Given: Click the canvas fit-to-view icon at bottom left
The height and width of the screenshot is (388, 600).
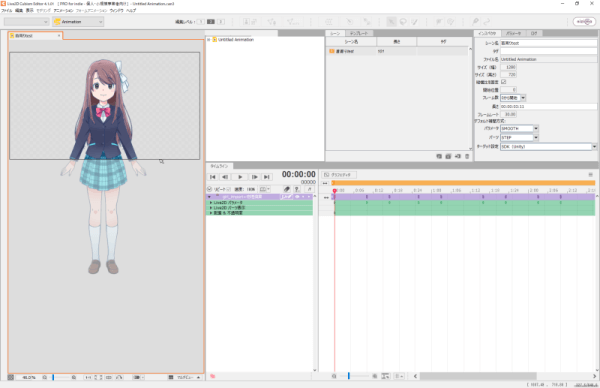Looking at the screenshot, I should pos(11,377).
